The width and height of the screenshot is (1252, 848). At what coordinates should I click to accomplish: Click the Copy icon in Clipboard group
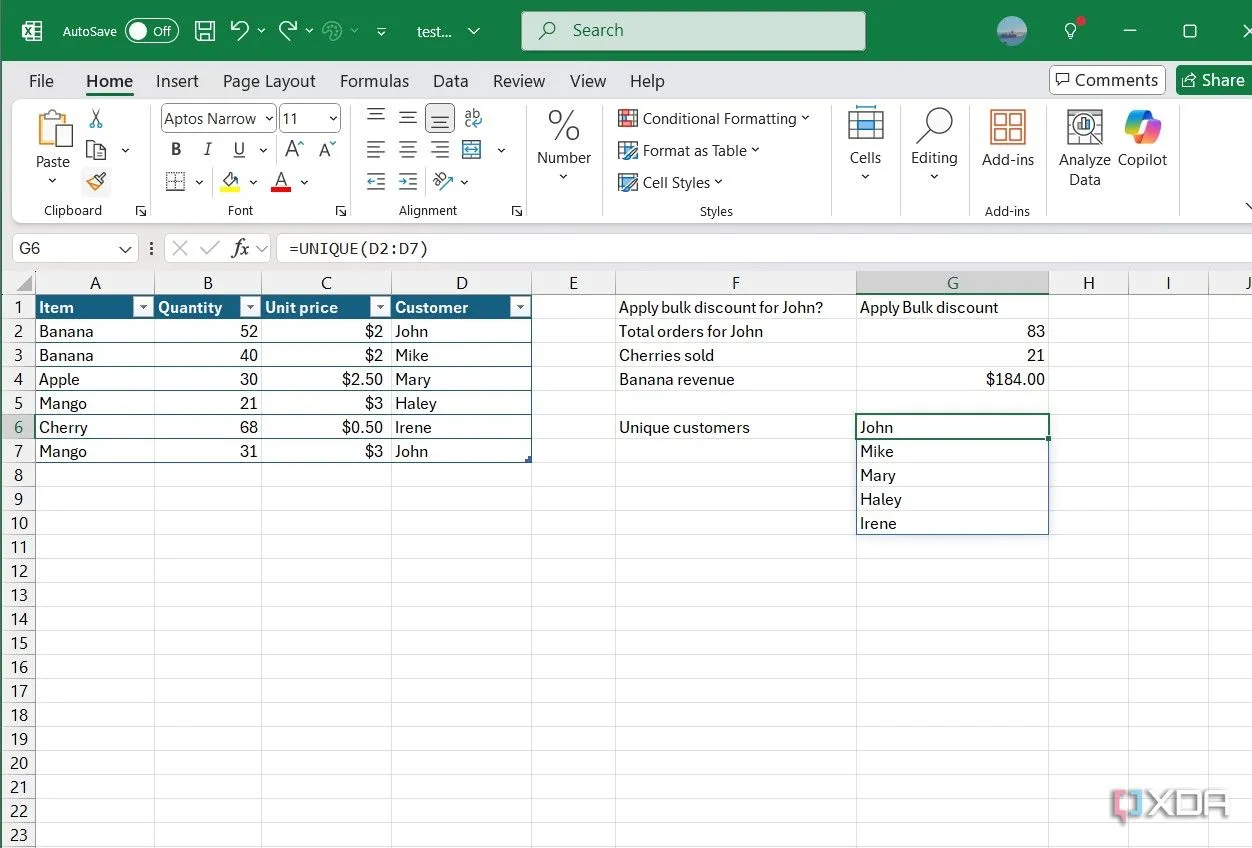(x=96, y=151)
